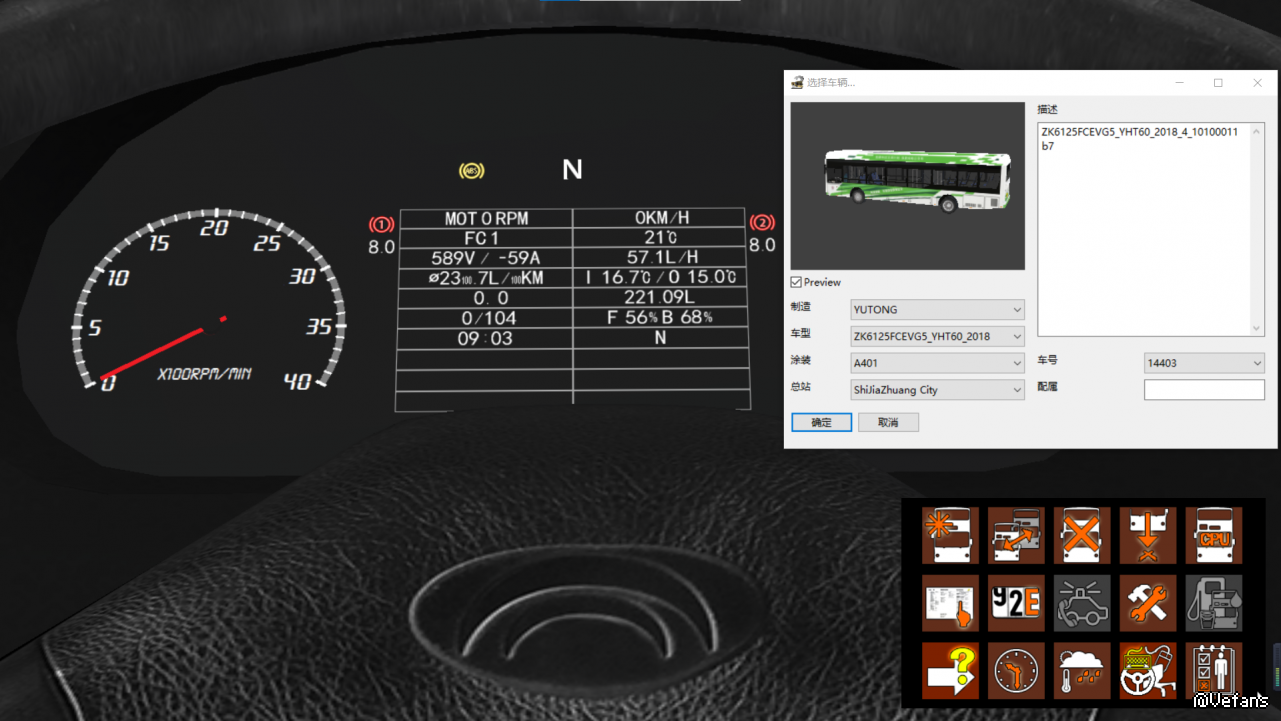Click the arrow with question mark icon
Image resolution: width=1281 pixels, height=721 pixels.
point(950,670)
